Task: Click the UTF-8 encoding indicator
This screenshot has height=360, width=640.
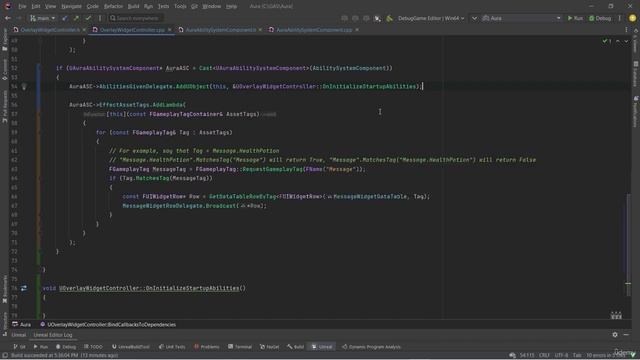Action: click(x=561, y=355)
